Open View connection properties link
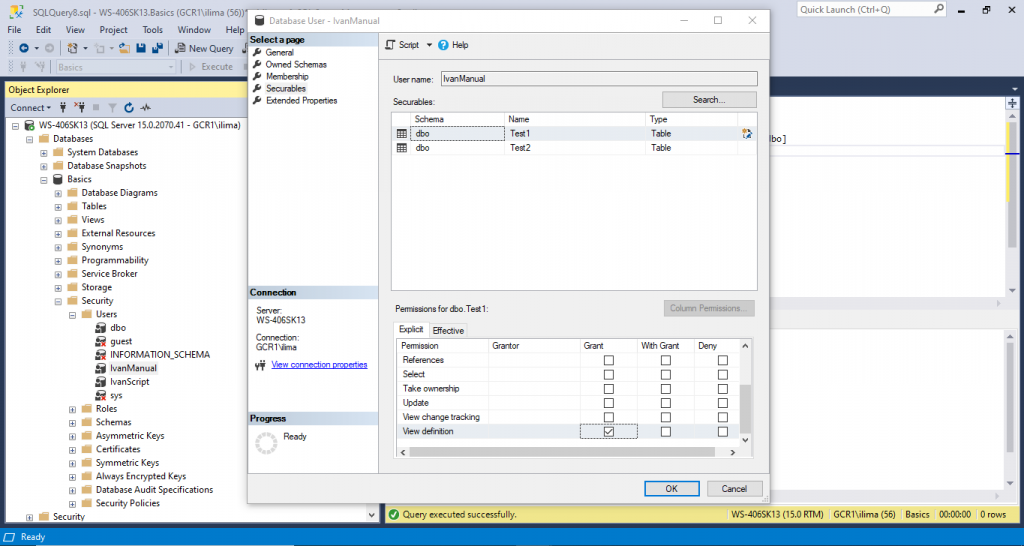The width and height of the screenshot is (1024, 546). click(319, 364)
